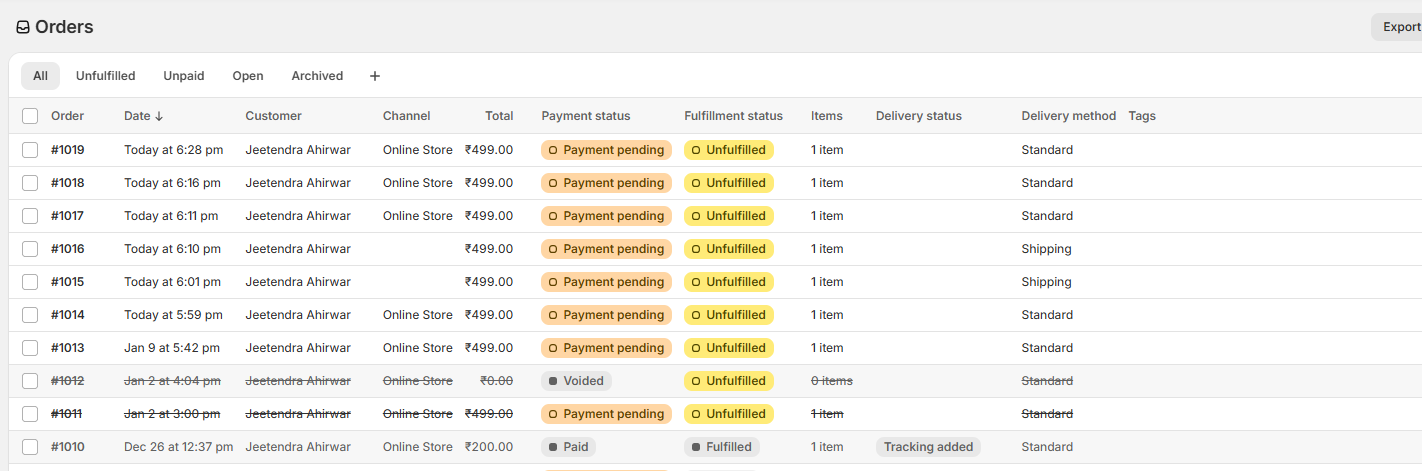Open the Archived orders tab
1422x471 pixels.
tap(317, 76)
